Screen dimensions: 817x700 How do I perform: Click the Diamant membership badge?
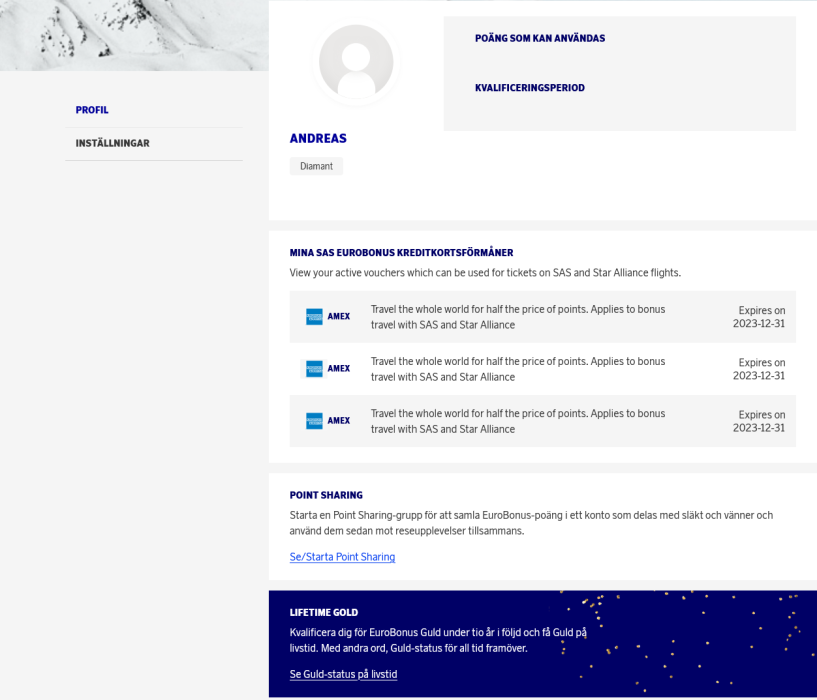click(316, 166)
